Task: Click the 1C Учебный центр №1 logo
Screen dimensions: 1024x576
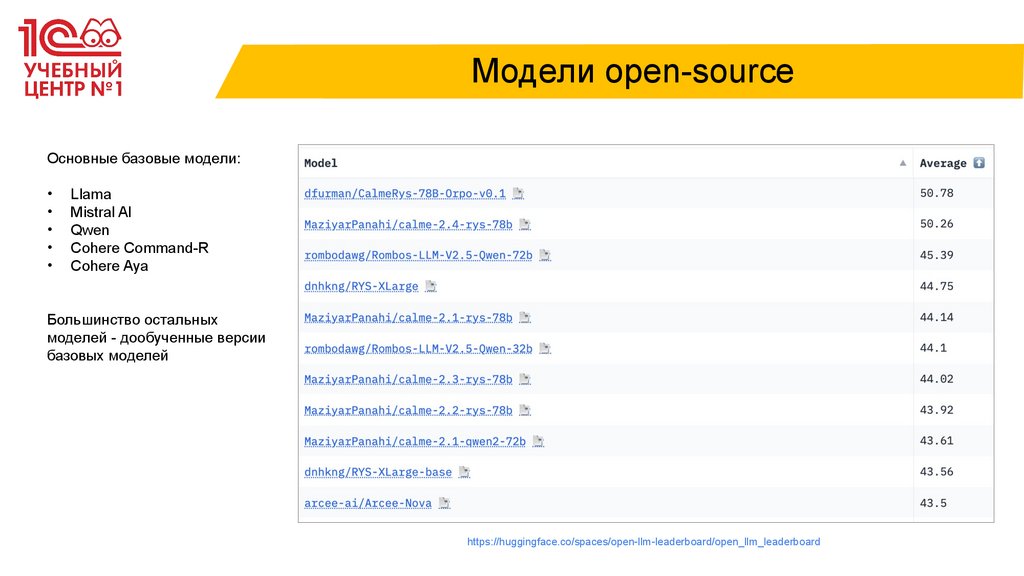Action: [71, 58]
